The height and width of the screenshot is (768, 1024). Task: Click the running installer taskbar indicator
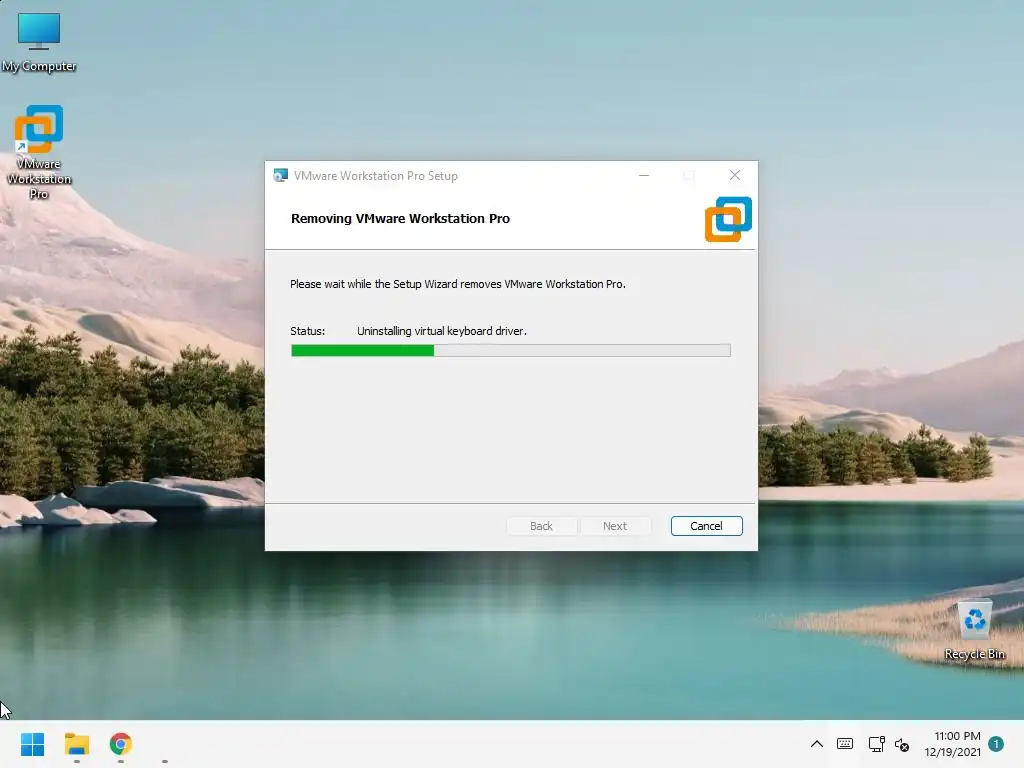point(165,761)
